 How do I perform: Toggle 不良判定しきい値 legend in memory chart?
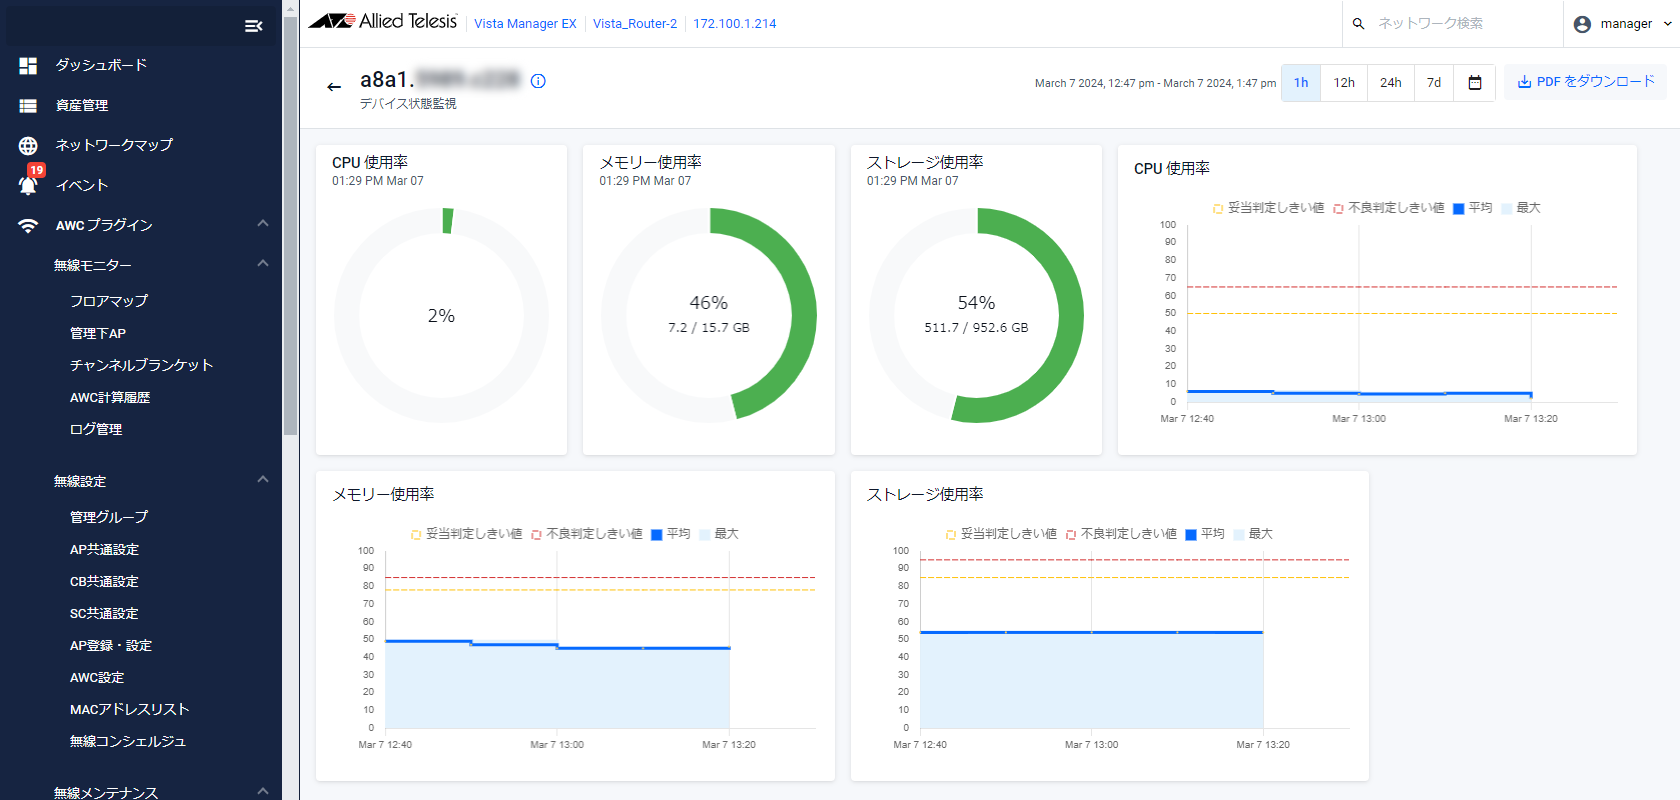pyautogui.click(x=587, y=534)
